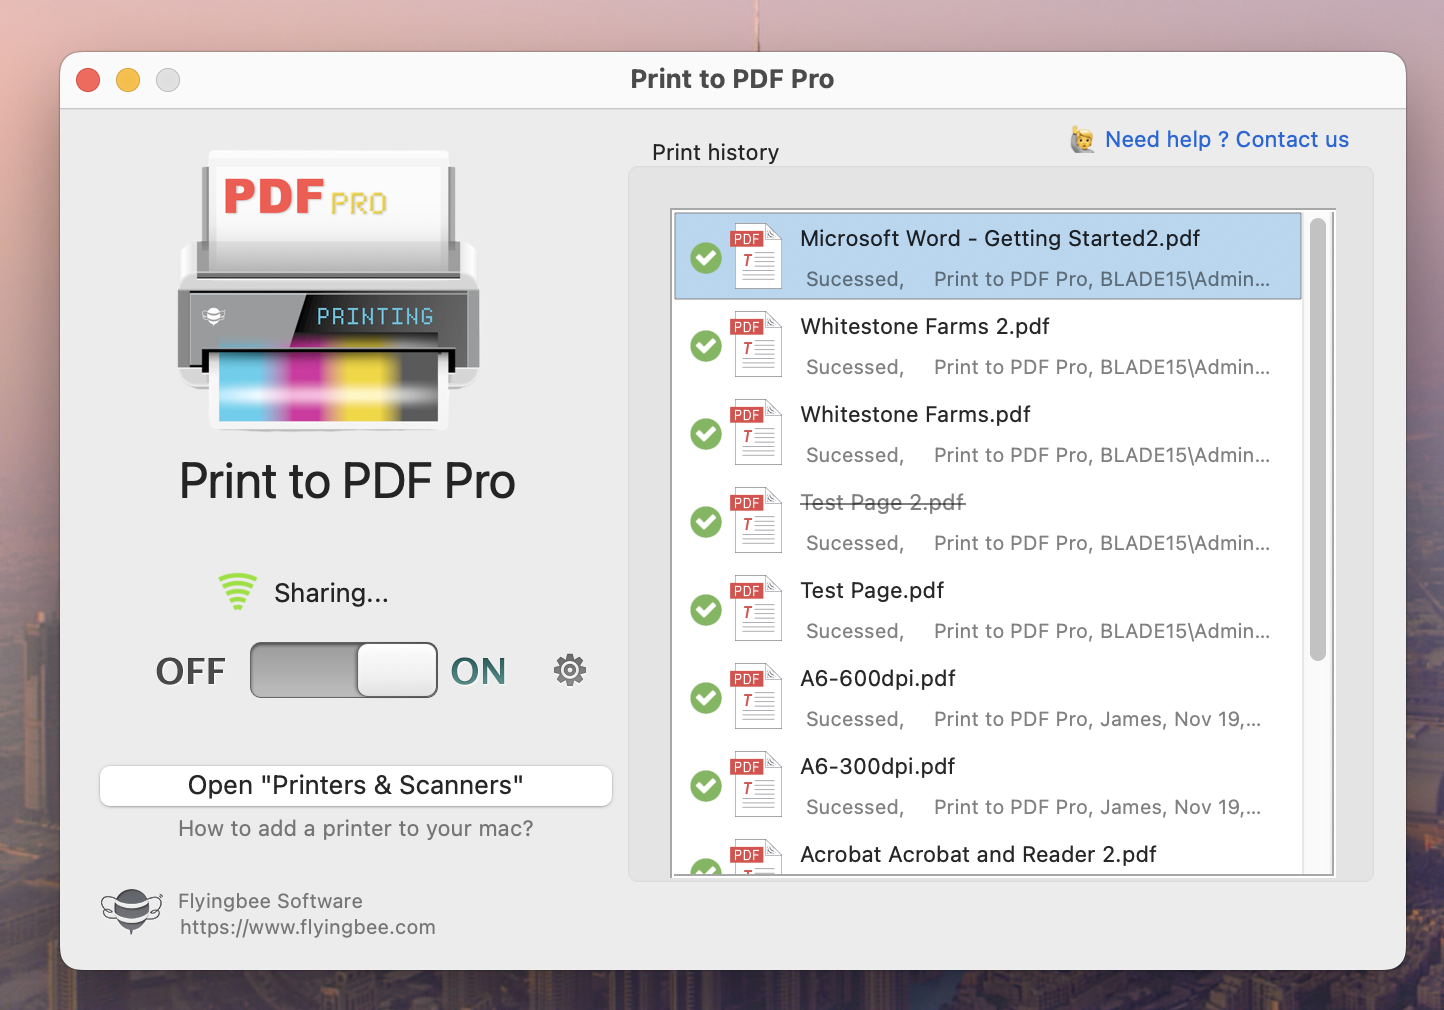Viewport: 1444px width, 1010px height.
Task: Click the support person icon beside Need help
Action: click(x=1082, y=140)
